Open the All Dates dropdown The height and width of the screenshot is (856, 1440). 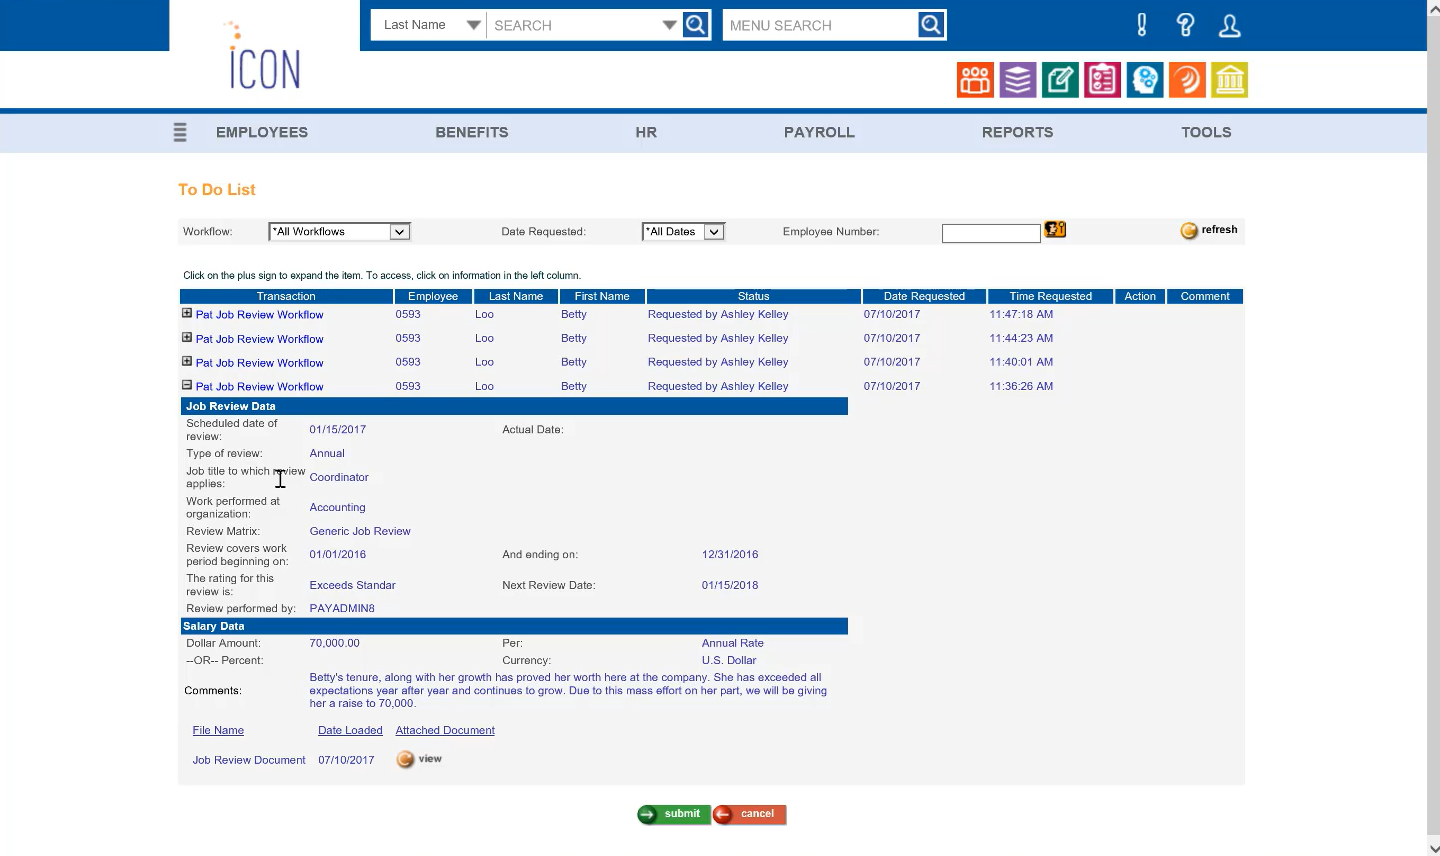pyautogui.click(x=683, y=232)
